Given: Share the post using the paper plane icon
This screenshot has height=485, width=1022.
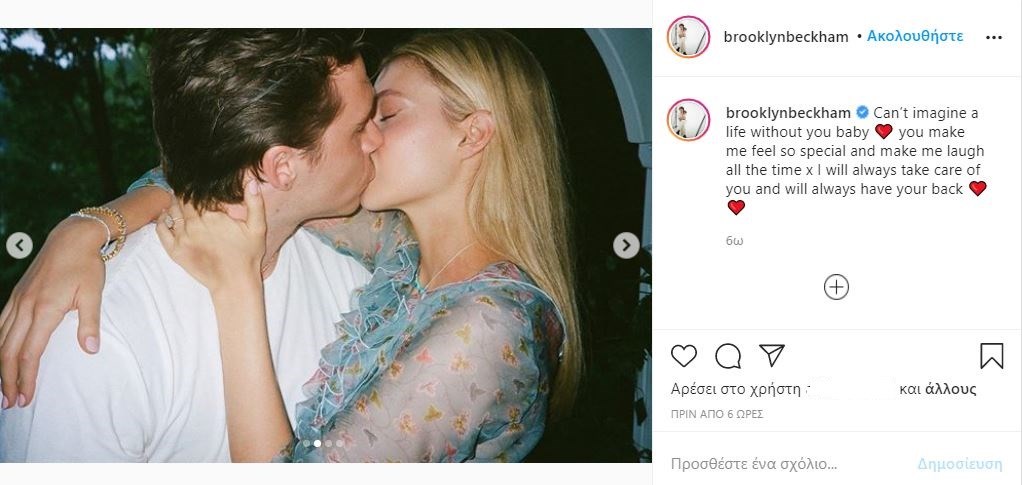Looking at the screenshot, I should tap(771, 356).
